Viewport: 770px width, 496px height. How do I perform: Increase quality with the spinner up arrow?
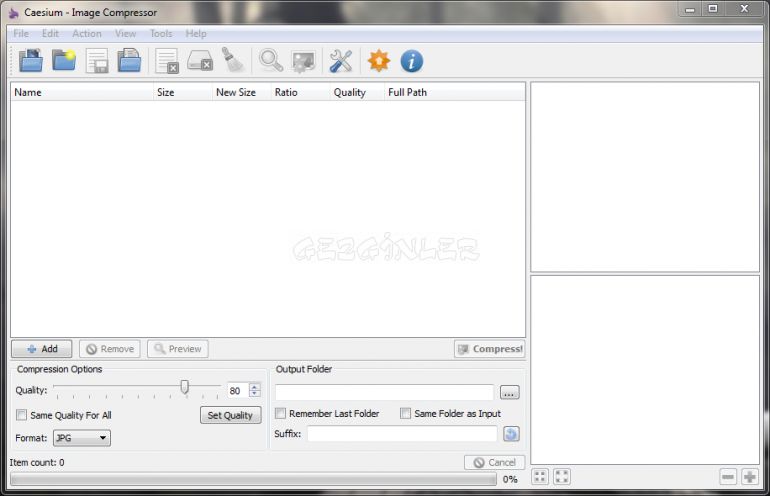click(254, 386)
